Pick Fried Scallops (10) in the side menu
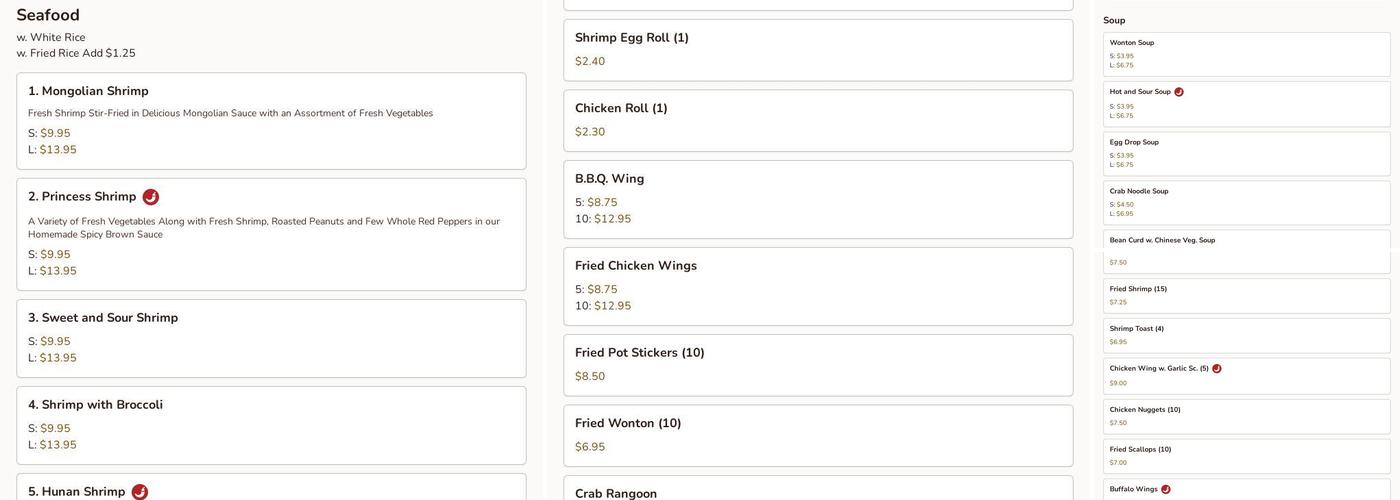Image resolution: width=1400 pixels, height=500 pixels. (1246, 456)
